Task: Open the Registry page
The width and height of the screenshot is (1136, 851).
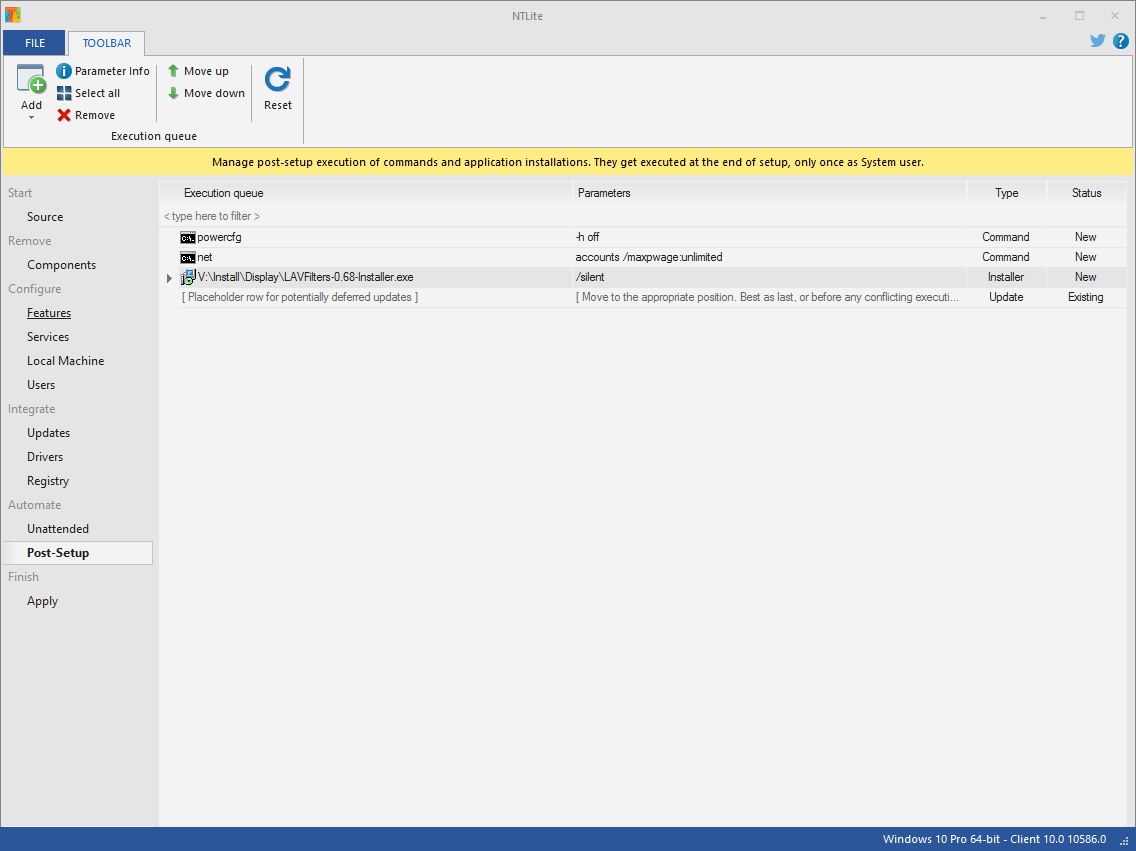Action: click(48, 481)
